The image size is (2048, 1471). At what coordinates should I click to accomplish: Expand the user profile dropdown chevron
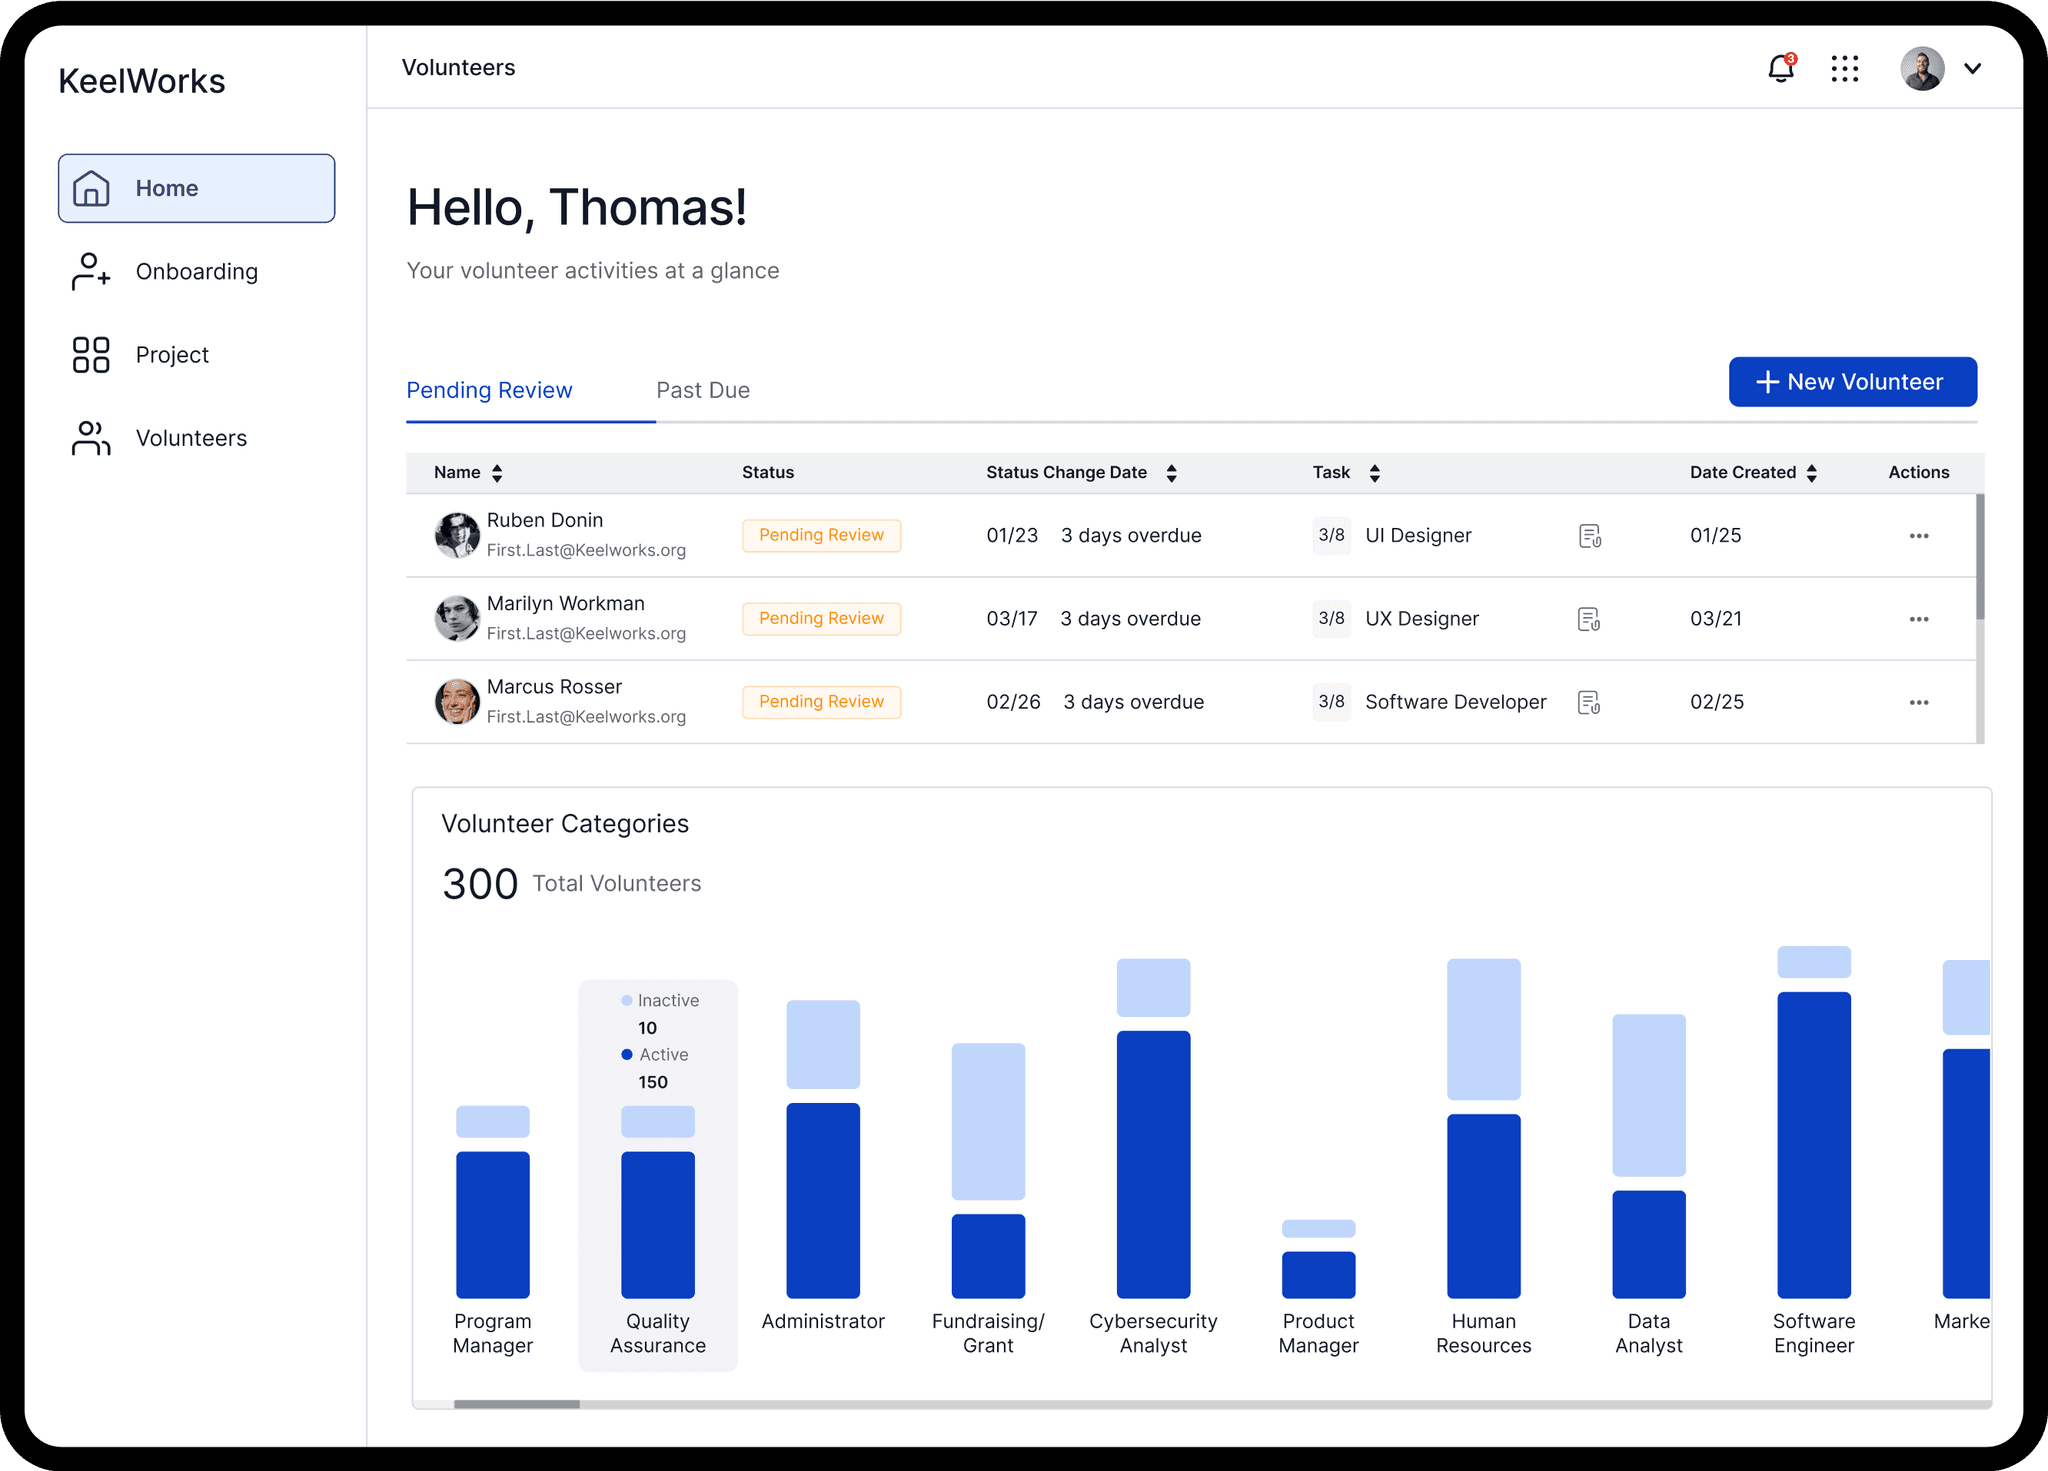coord(1972,68)
